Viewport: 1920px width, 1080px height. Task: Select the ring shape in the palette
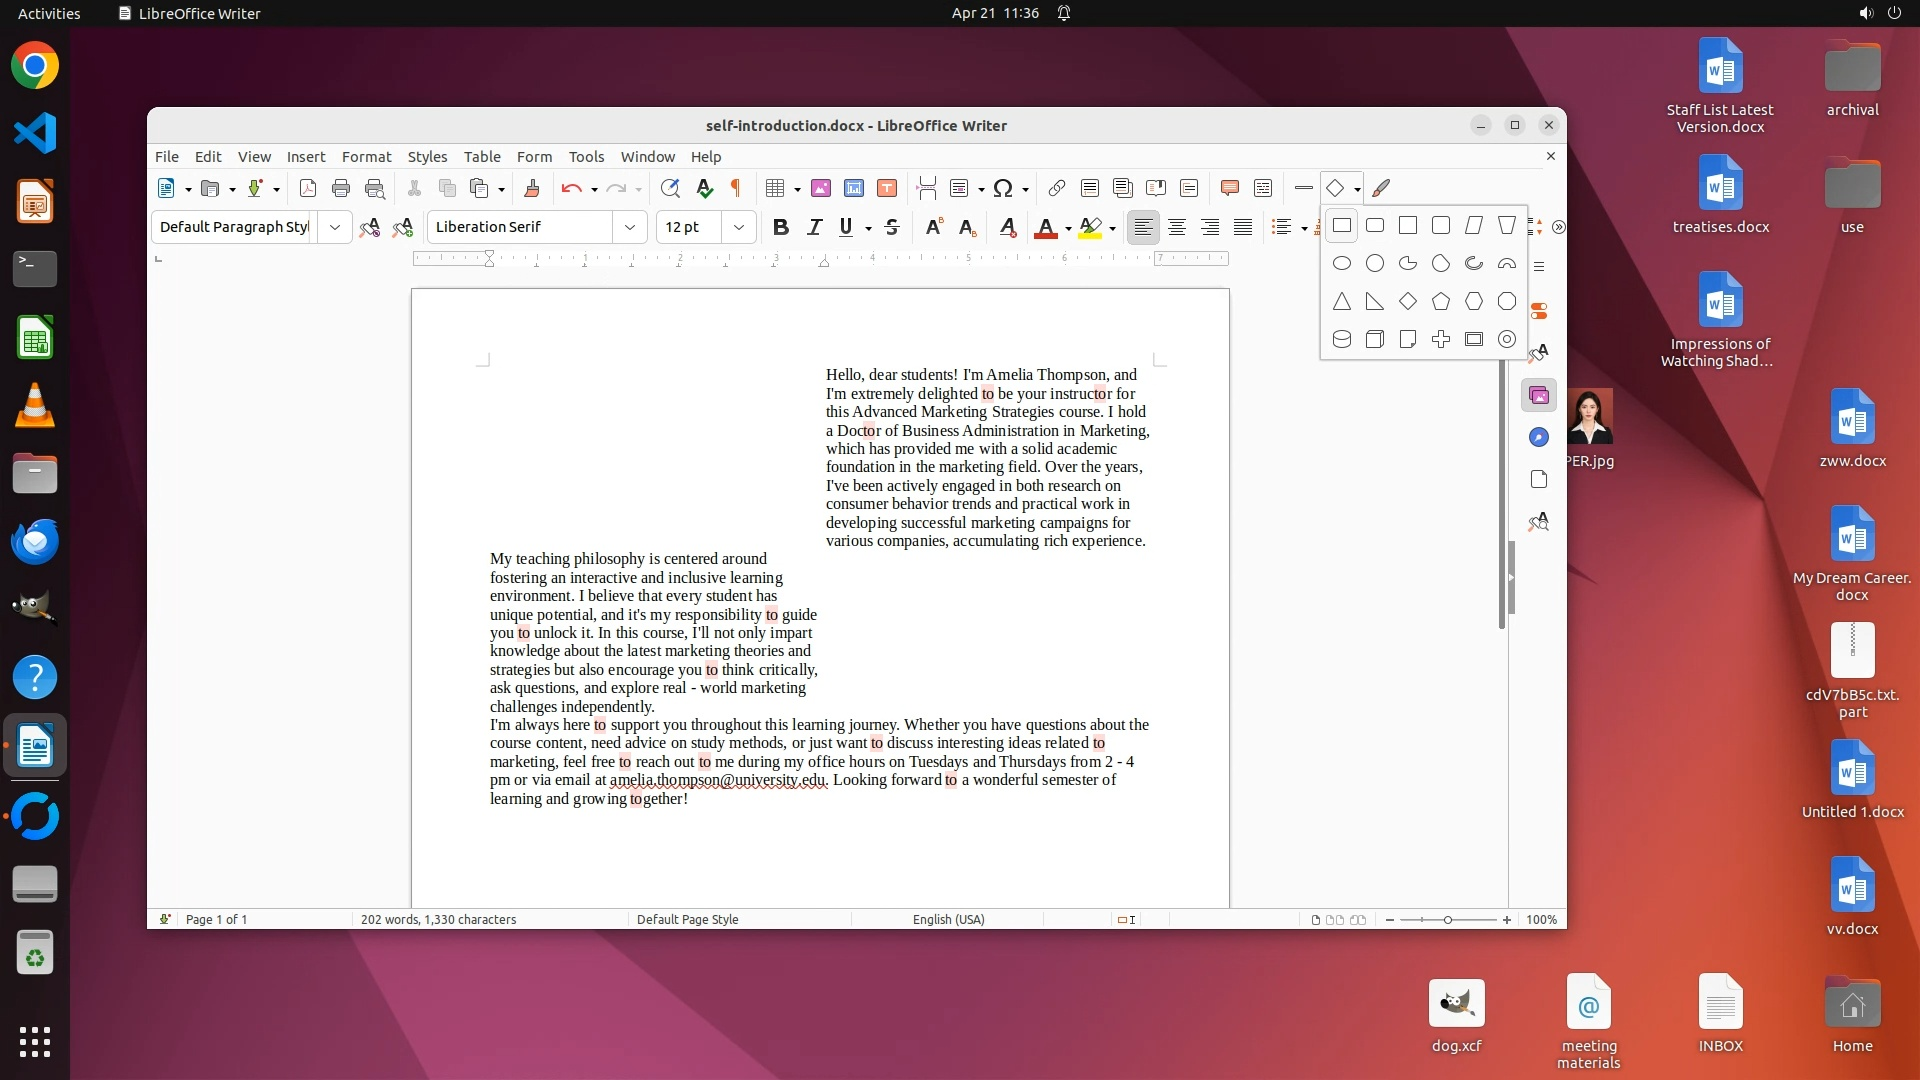[x=1506, y=339]
